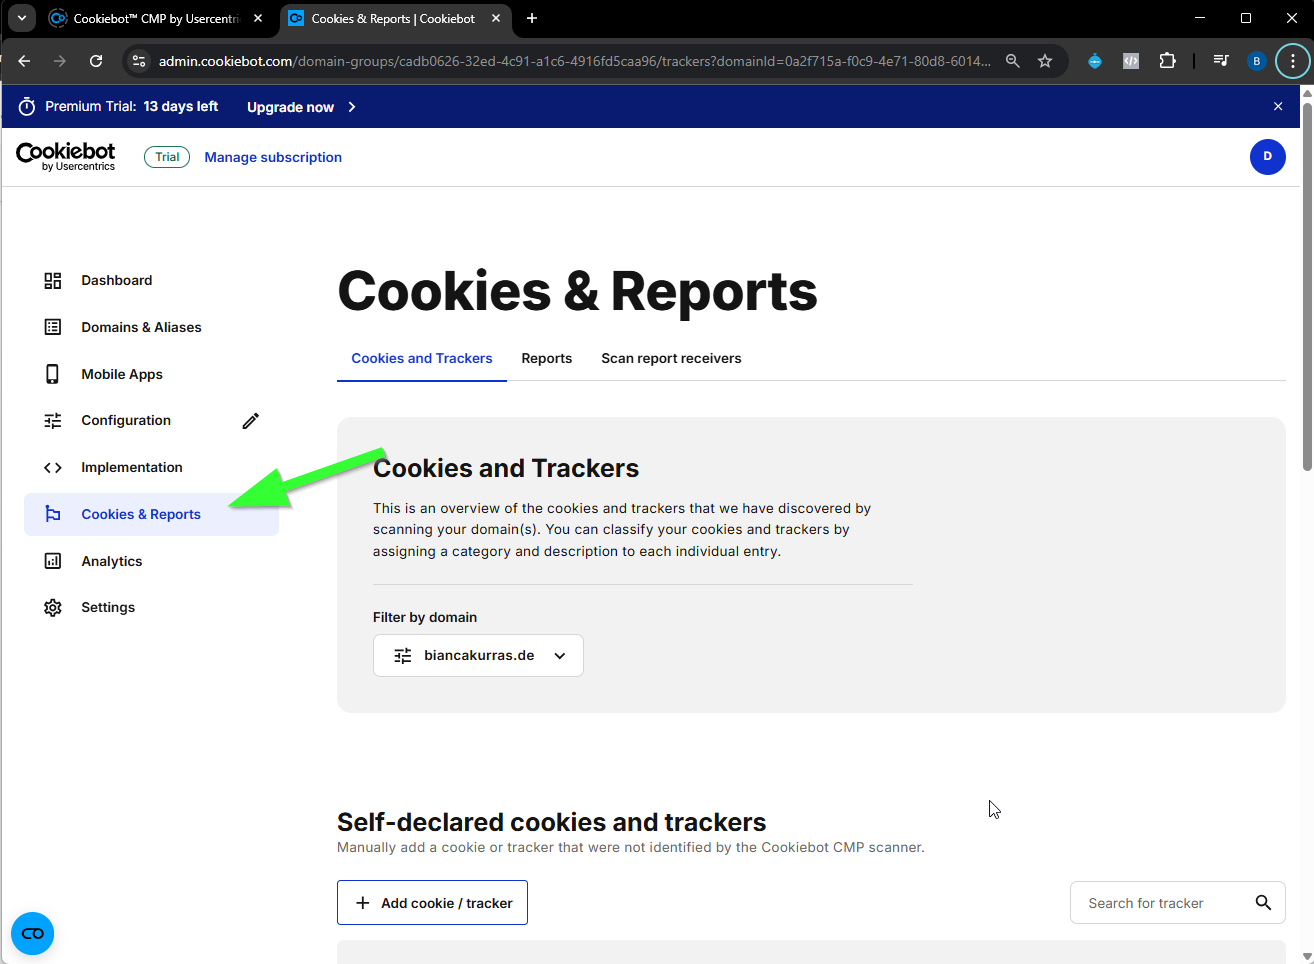Open Mobile Apps section
This screenshot has height=964, width=1314.
pos(122,374)
